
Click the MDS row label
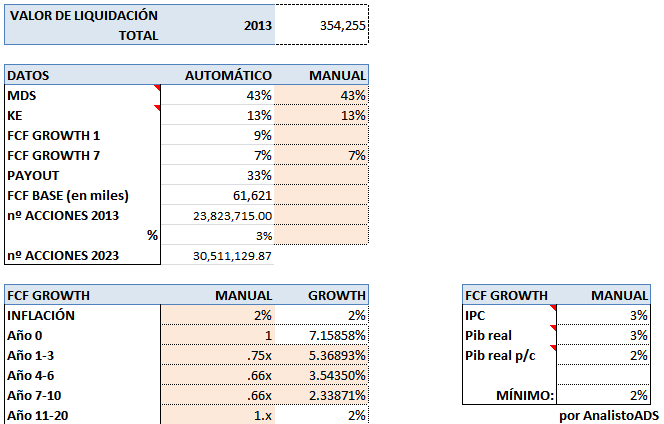pyautogui.click(x=22, y=95)
